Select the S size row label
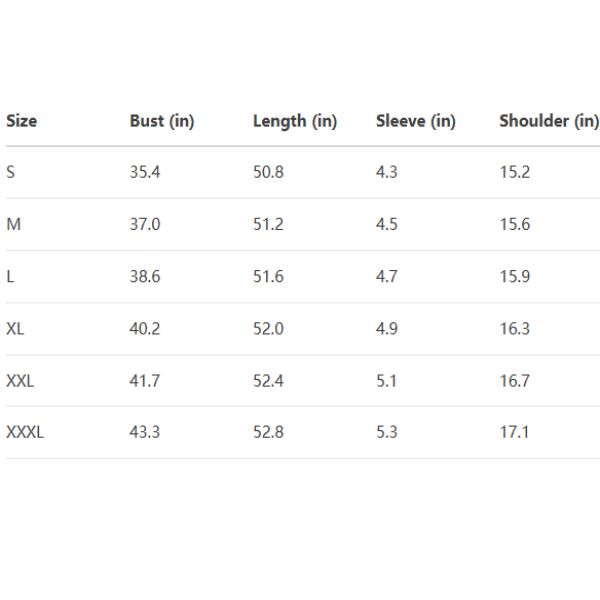Image resolution: width=600 pixels, height=600 pixels. pos(11,172)
